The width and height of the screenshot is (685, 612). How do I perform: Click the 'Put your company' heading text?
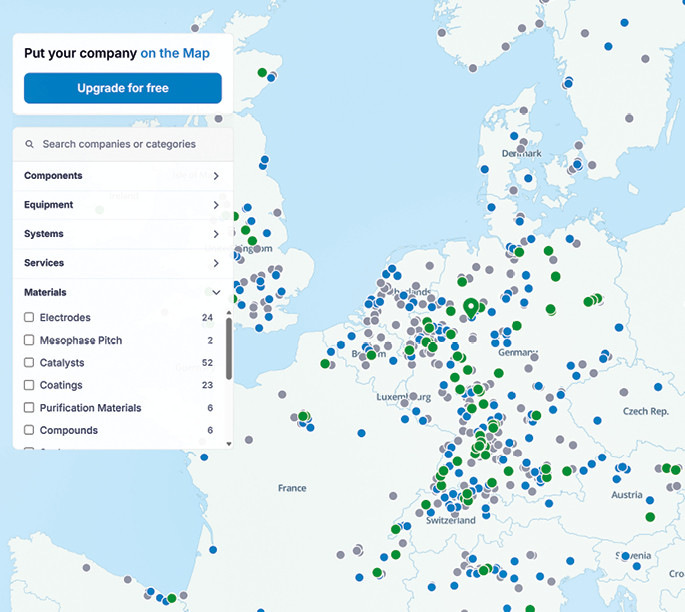80,53
